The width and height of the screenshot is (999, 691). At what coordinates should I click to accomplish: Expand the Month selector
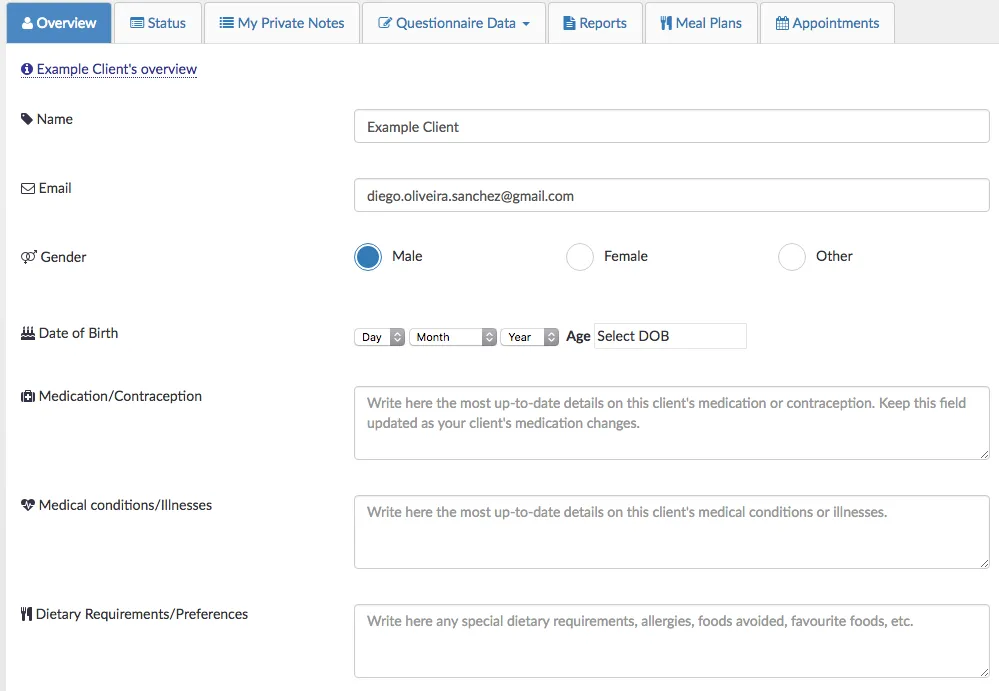[x=453, y=337]
